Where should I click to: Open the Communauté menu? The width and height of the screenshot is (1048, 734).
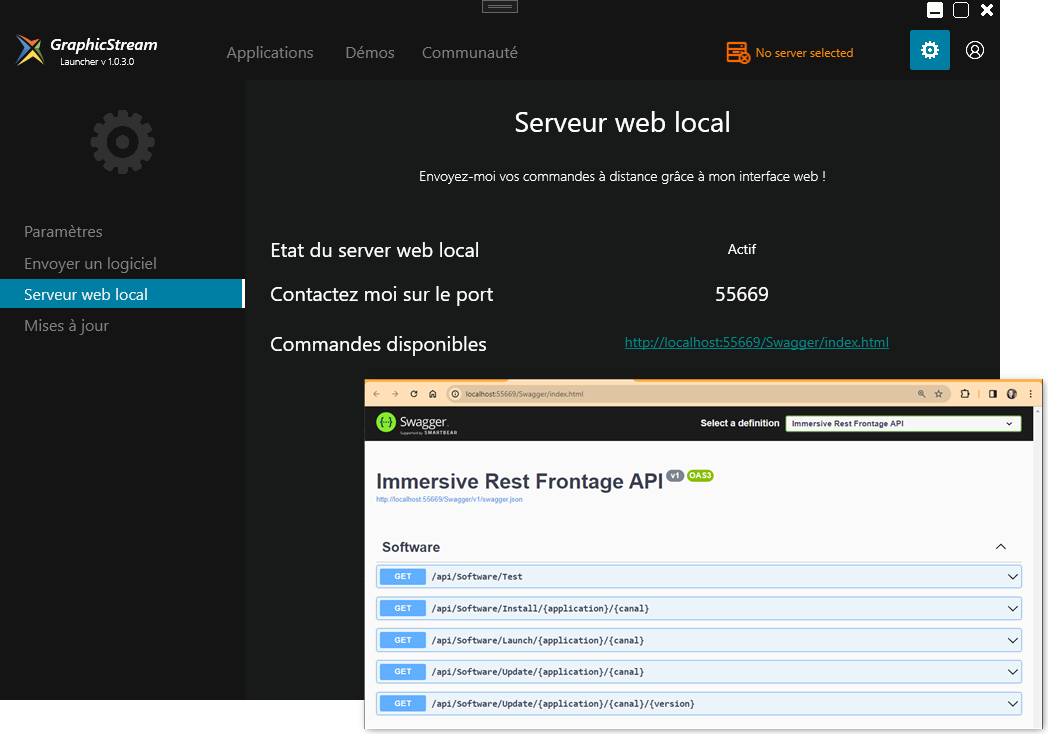pos(470,53)
